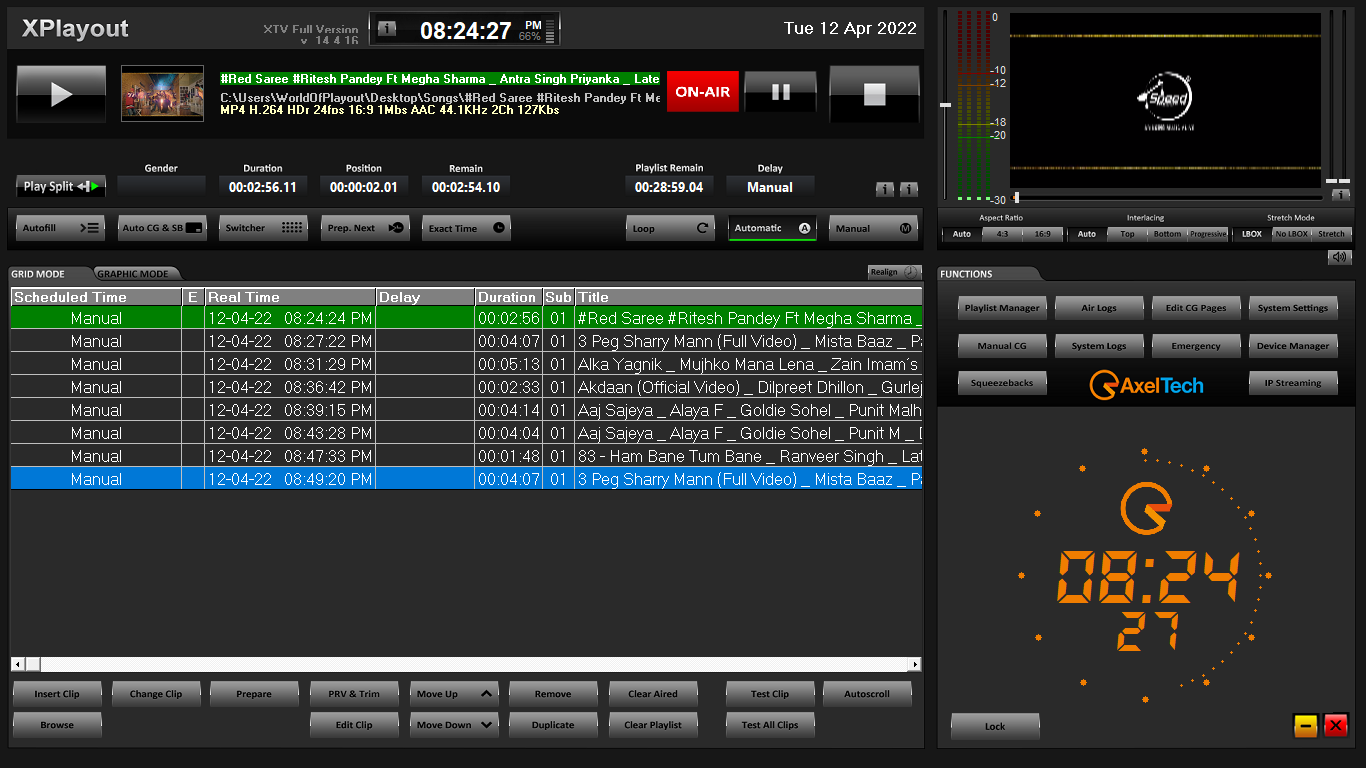
Task: Select Auto aspect ratio
Action: [x=961, y=234]
